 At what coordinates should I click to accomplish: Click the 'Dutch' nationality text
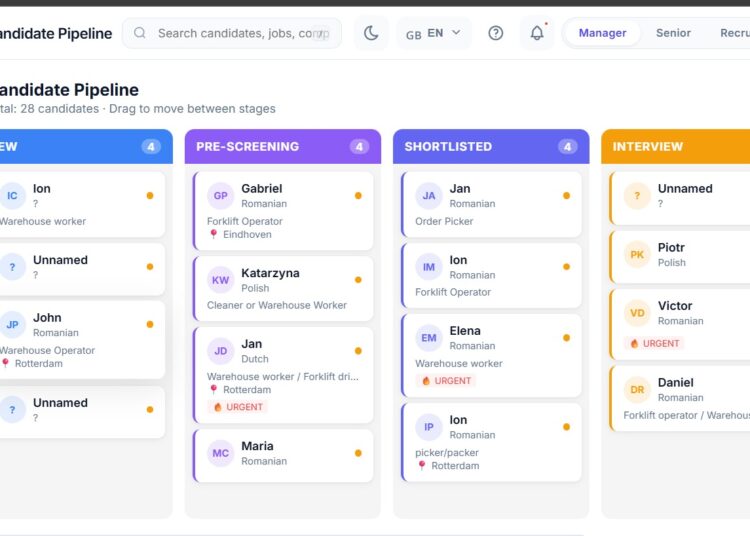254,359
